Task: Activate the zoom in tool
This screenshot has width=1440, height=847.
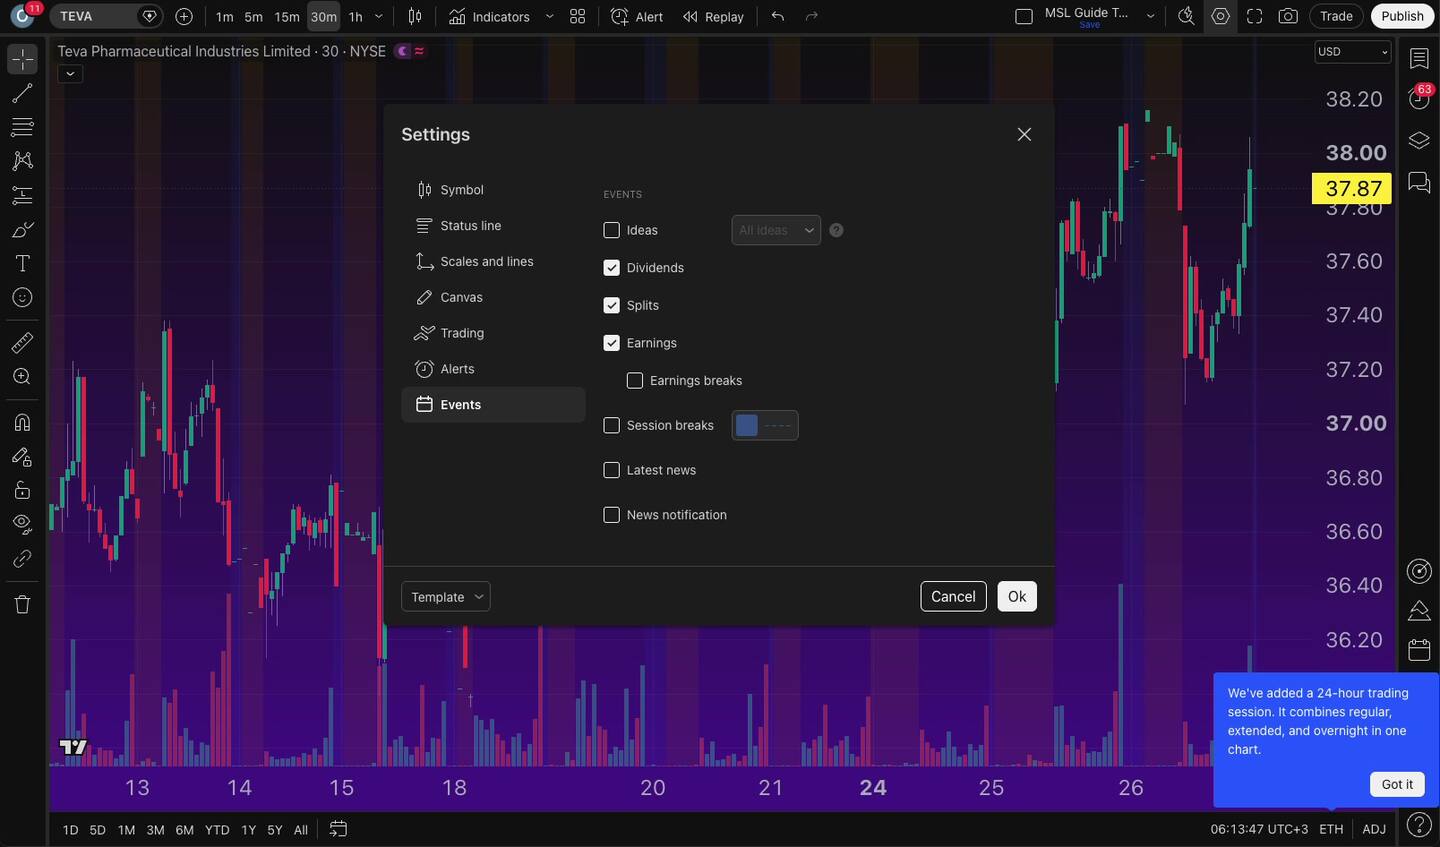Action: (22, 377)
